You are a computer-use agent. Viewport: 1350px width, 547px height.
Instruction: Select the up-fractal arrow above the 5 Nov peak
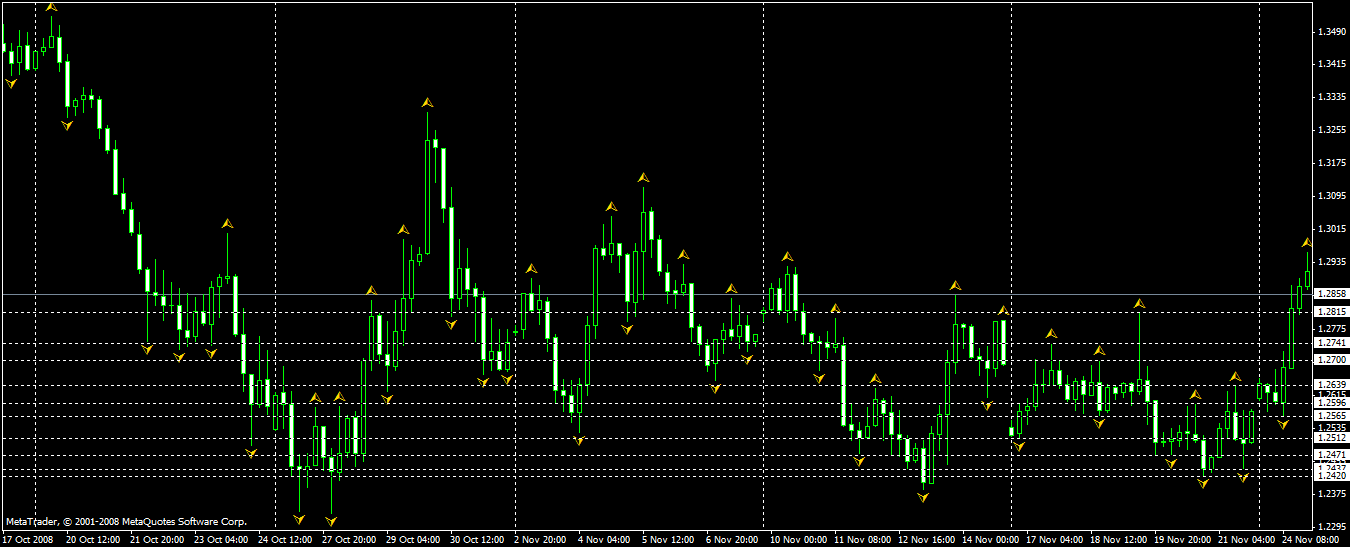click(643, 177)
